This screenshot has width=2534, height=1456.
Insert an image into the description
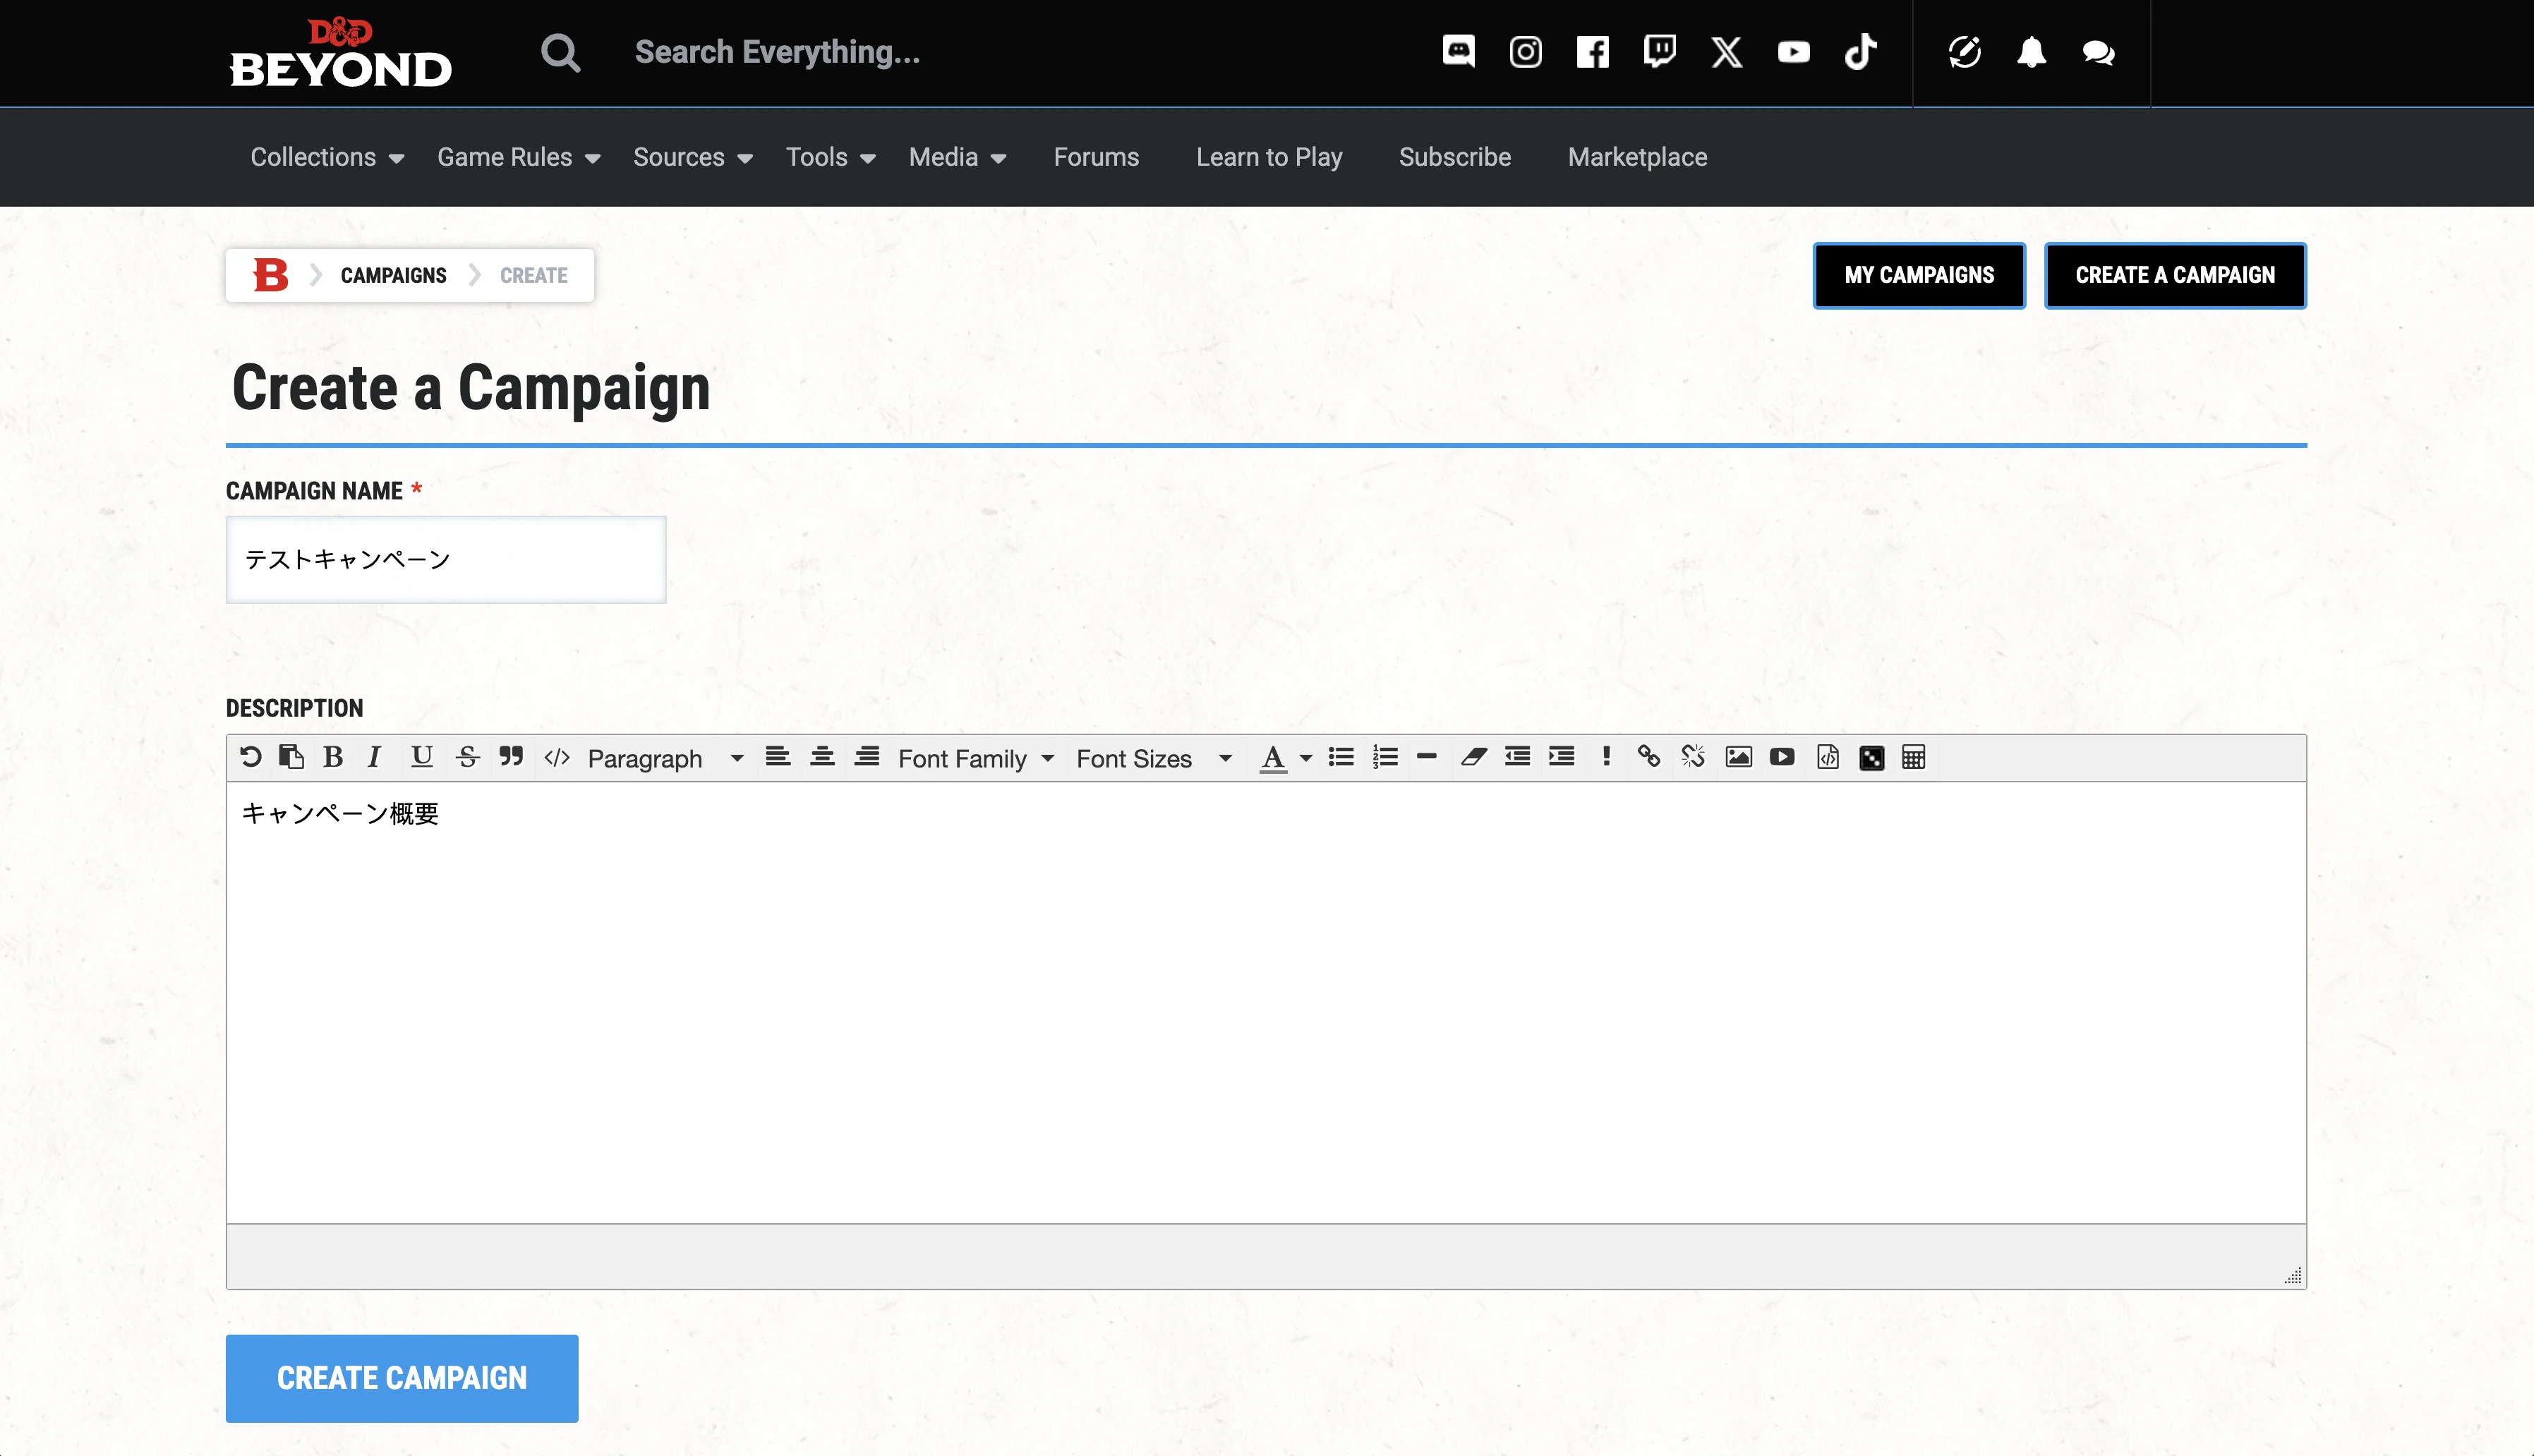[1738, 757]
